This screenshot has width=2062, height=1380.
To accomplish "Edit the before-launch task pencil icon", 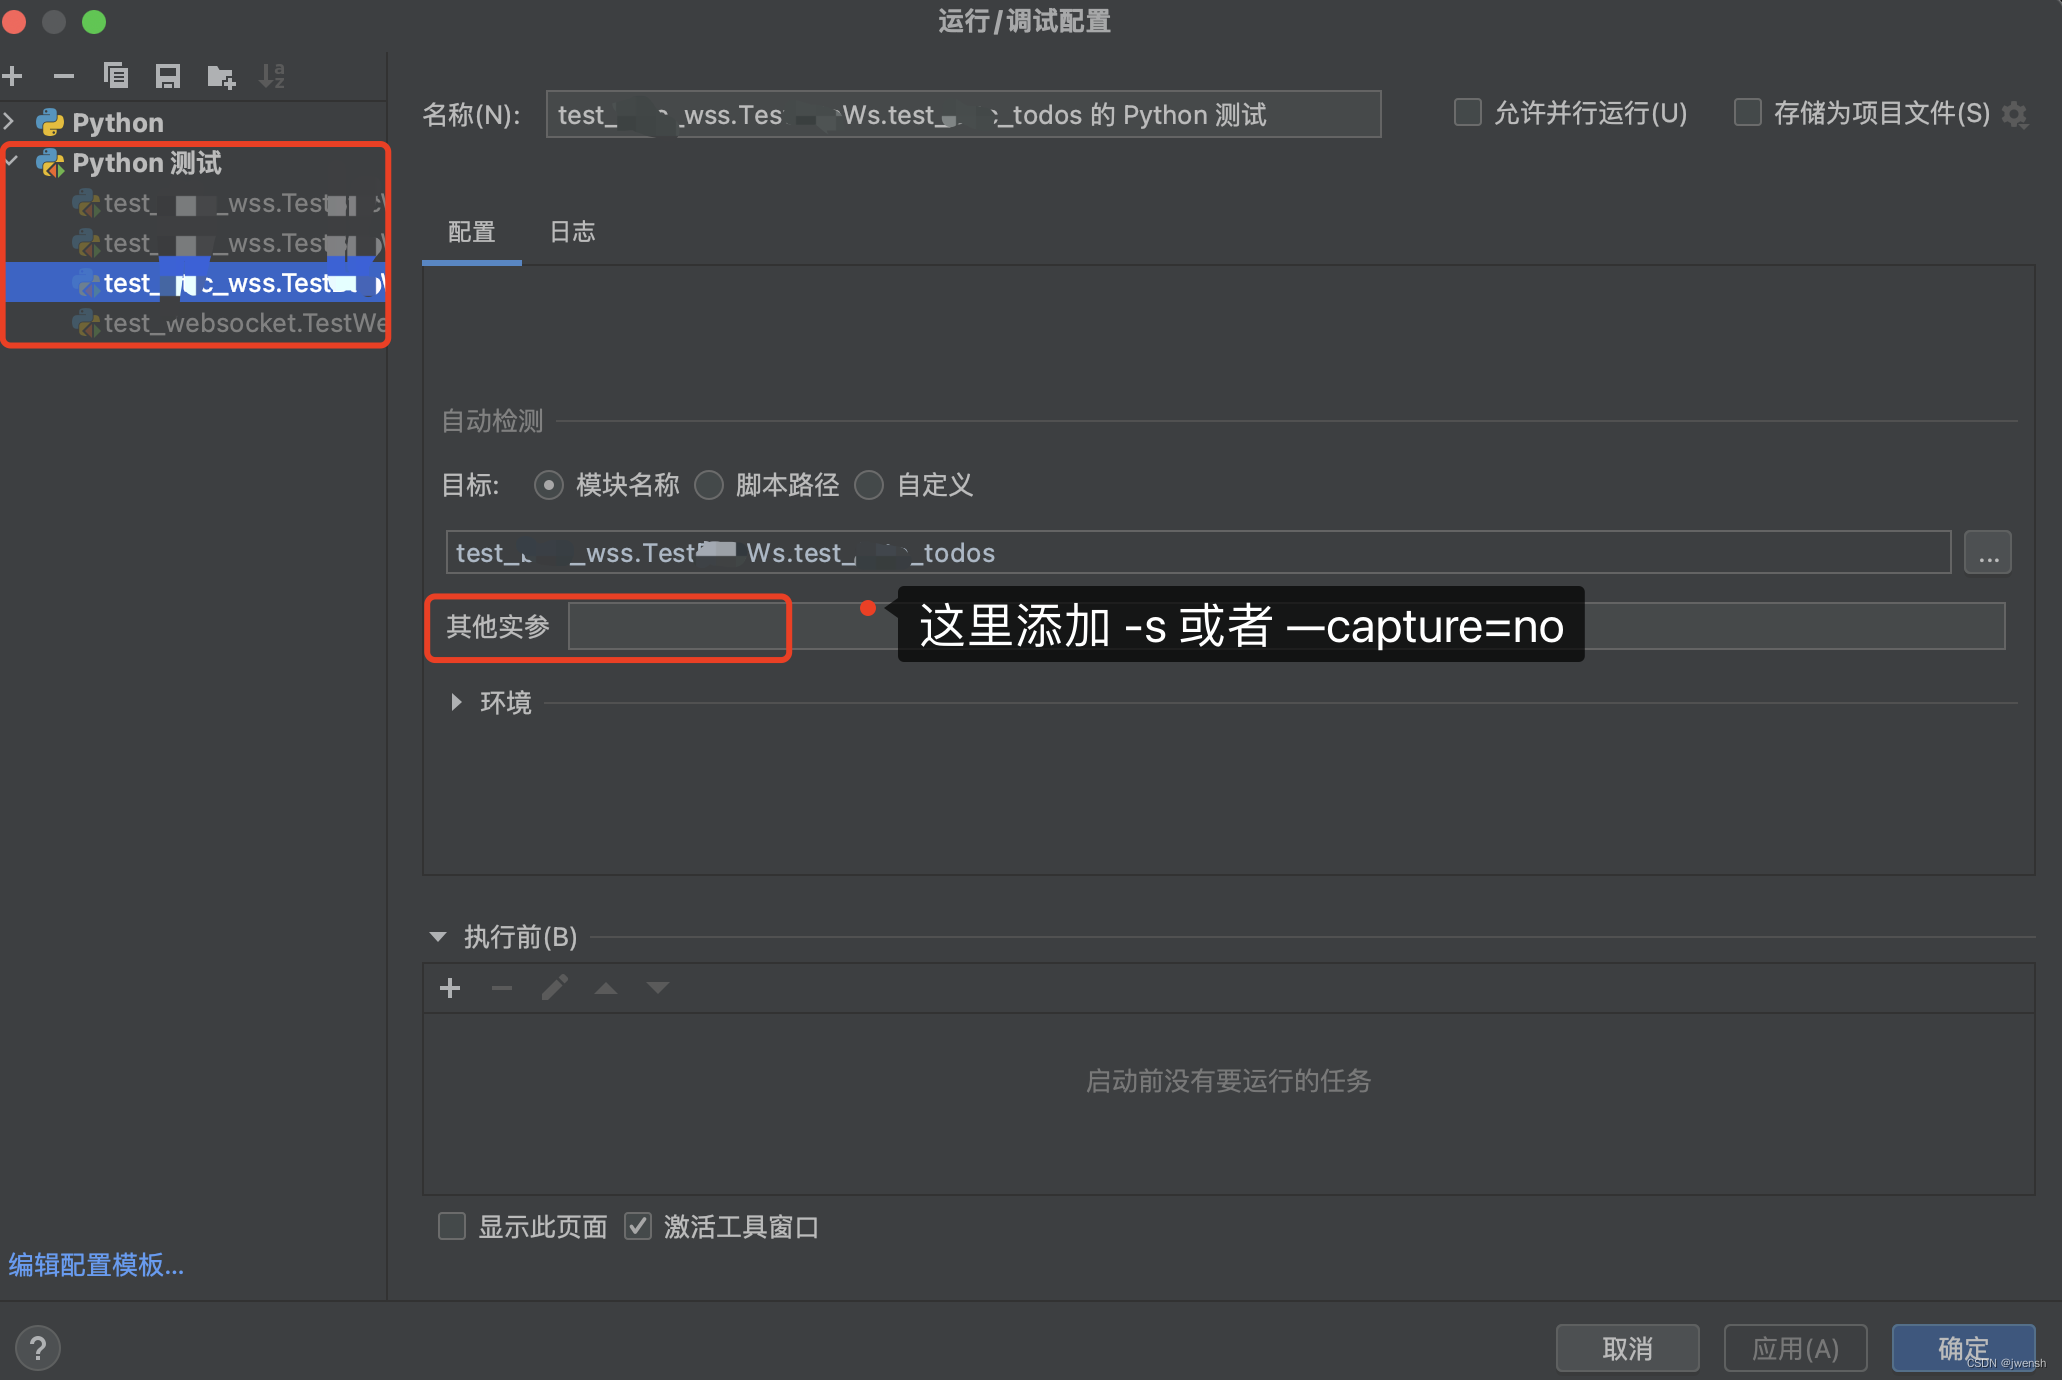I will click(x=555, y=988).
